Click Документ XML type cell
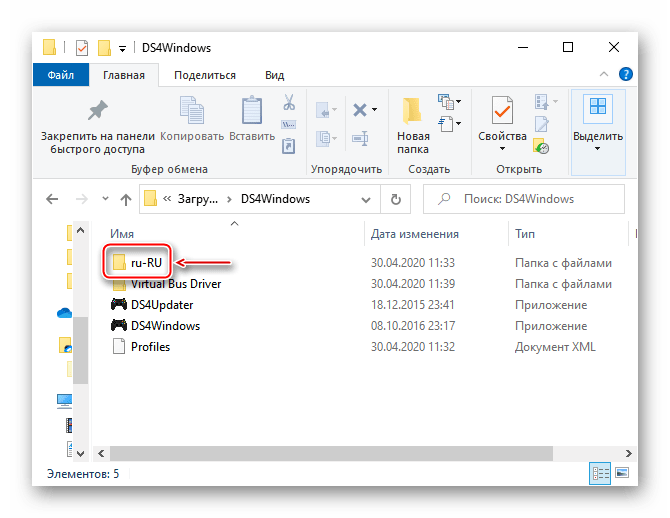This screenshot has width=670, height=518. [555, 347]
